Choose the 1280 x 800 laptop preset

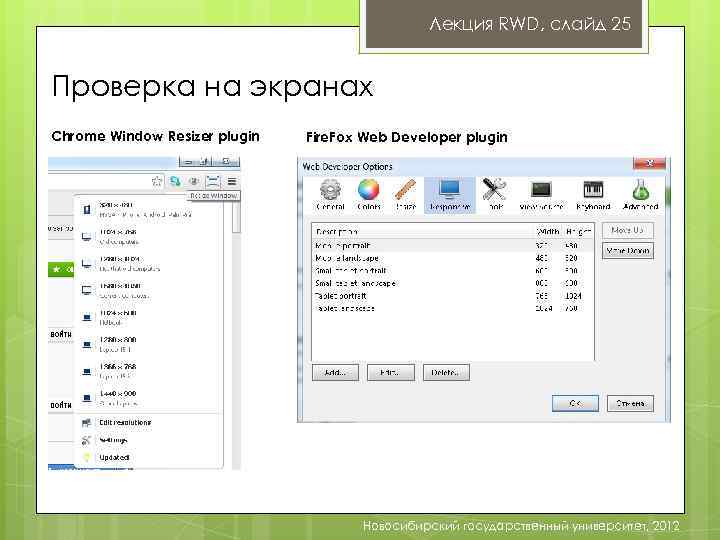(x=148, y=344)
